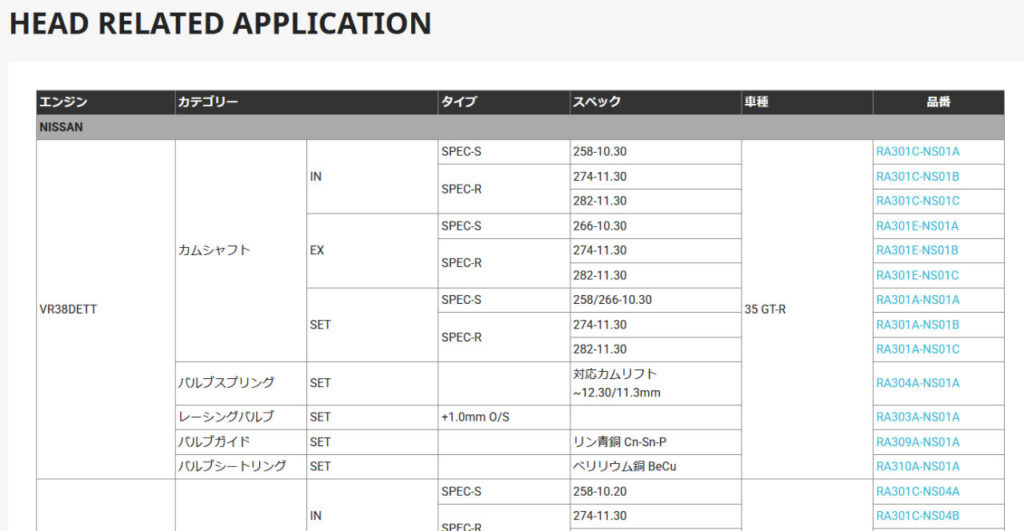Screen dimensions: 1024x531
Task: Select the NISSAN manufacturer row
Action: point(61,128)
